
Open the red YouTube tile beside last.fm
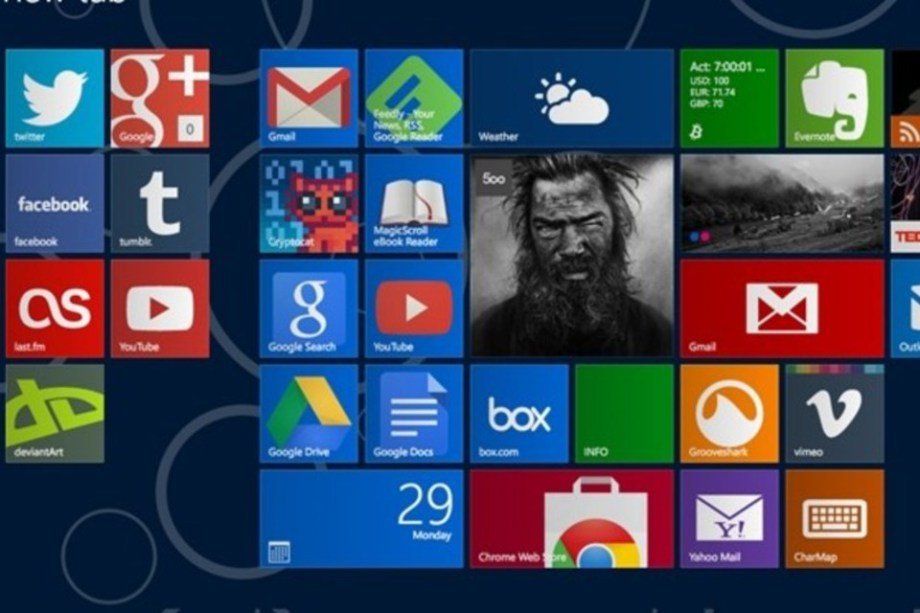160,309
